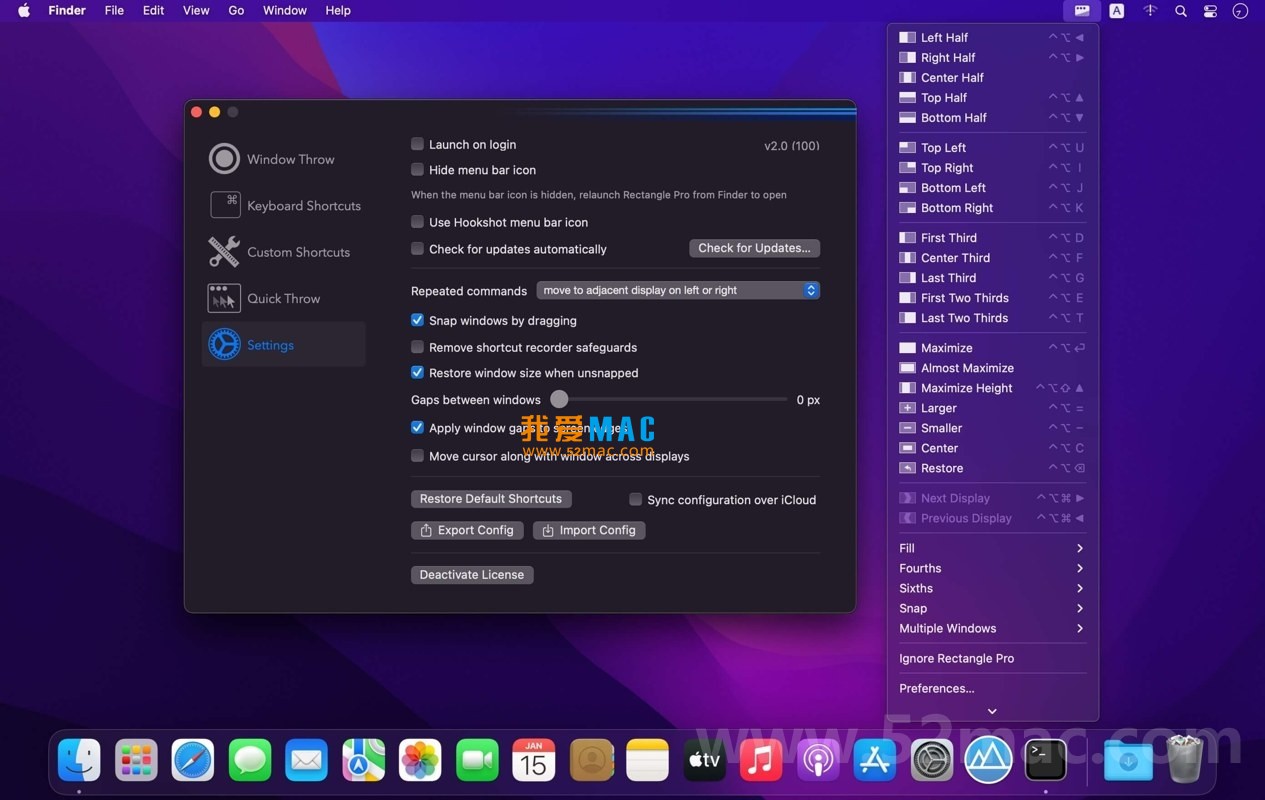Expand the Snap submenu

(992, 608)
